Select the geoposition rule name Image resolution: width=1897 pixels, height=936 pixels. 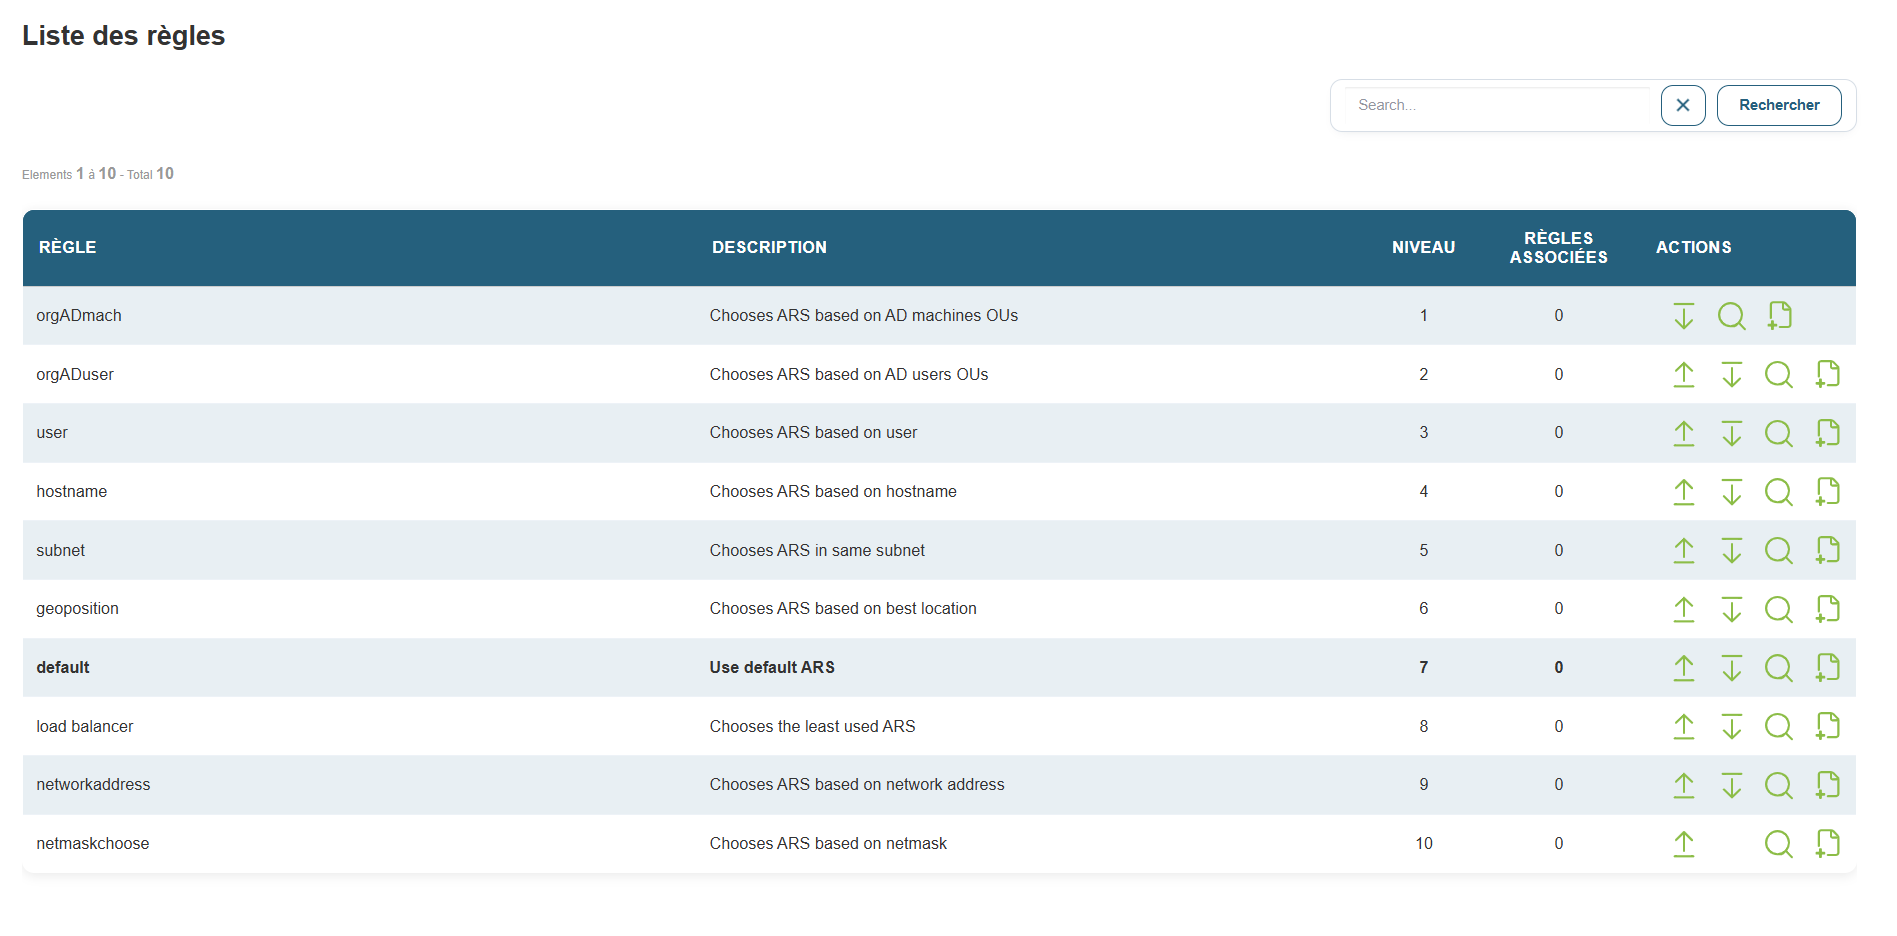tap(77, 609)
